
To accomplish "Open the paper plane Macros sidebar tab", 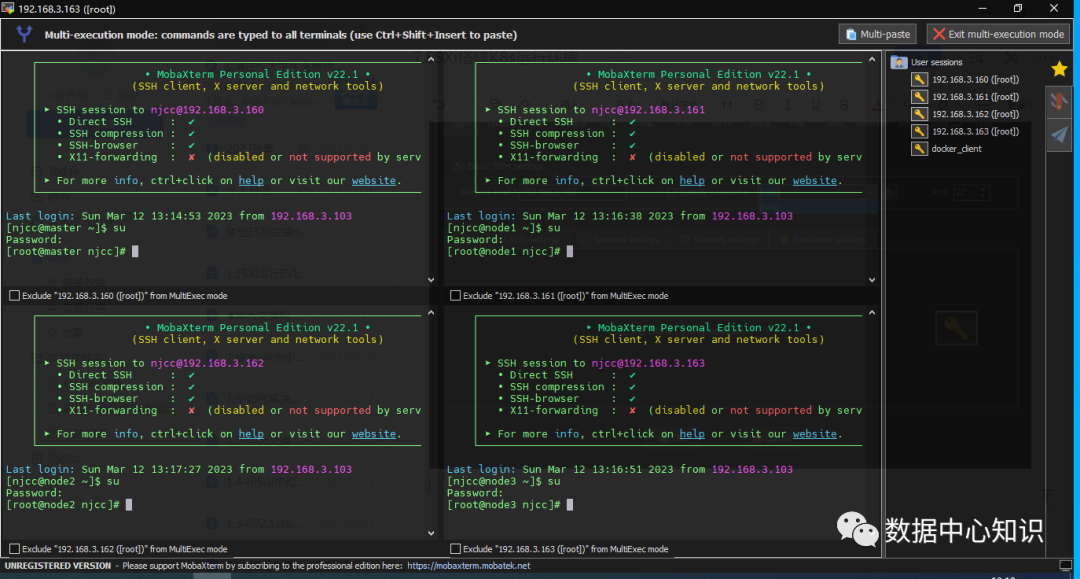I will click(1059, 135).
